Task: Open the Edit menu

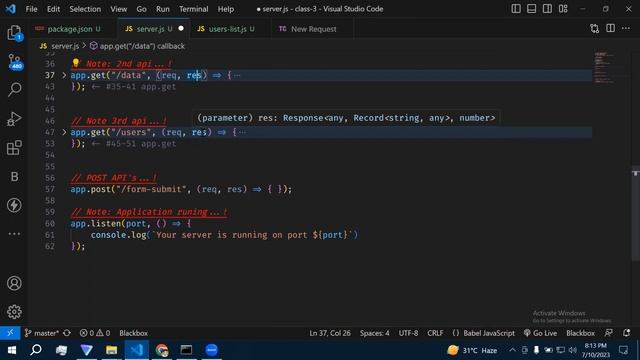Action: point(53,9)
